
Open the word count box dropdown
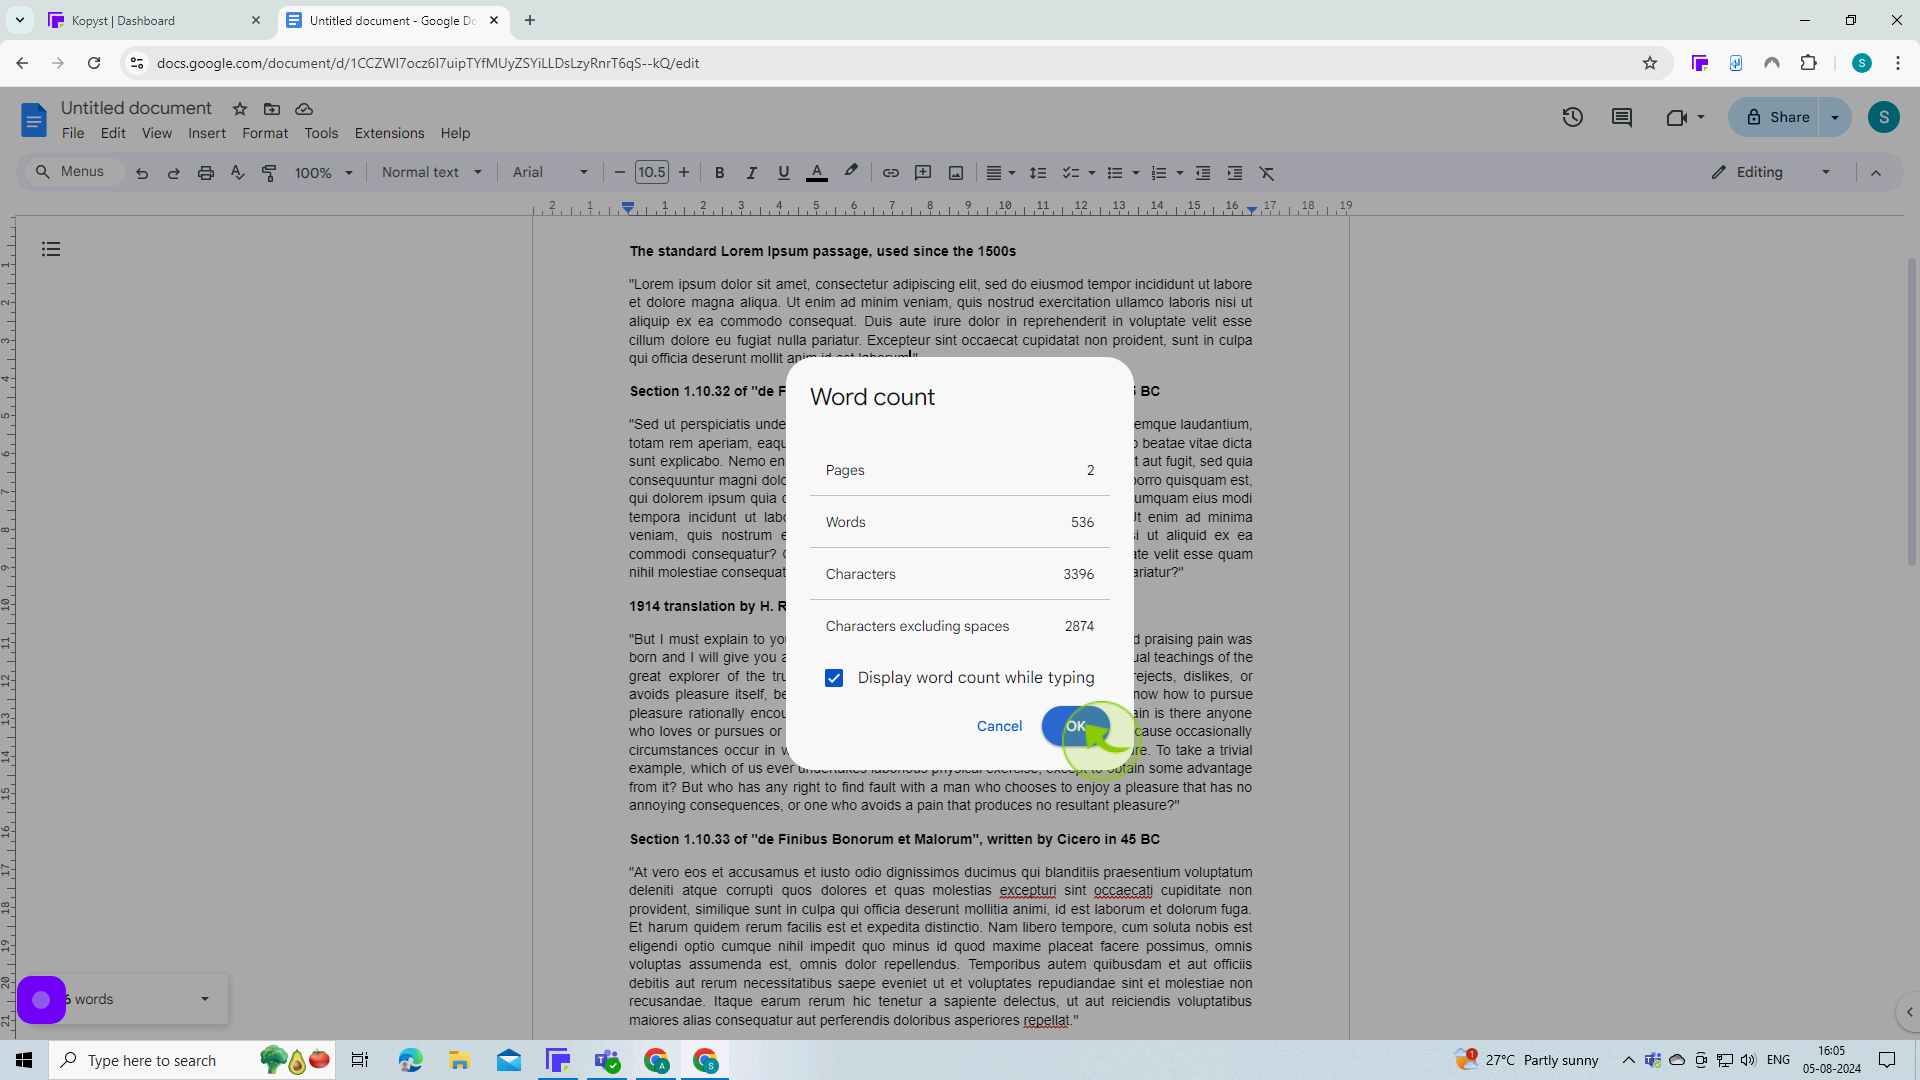pyautogui.click(x=205, y=999)
